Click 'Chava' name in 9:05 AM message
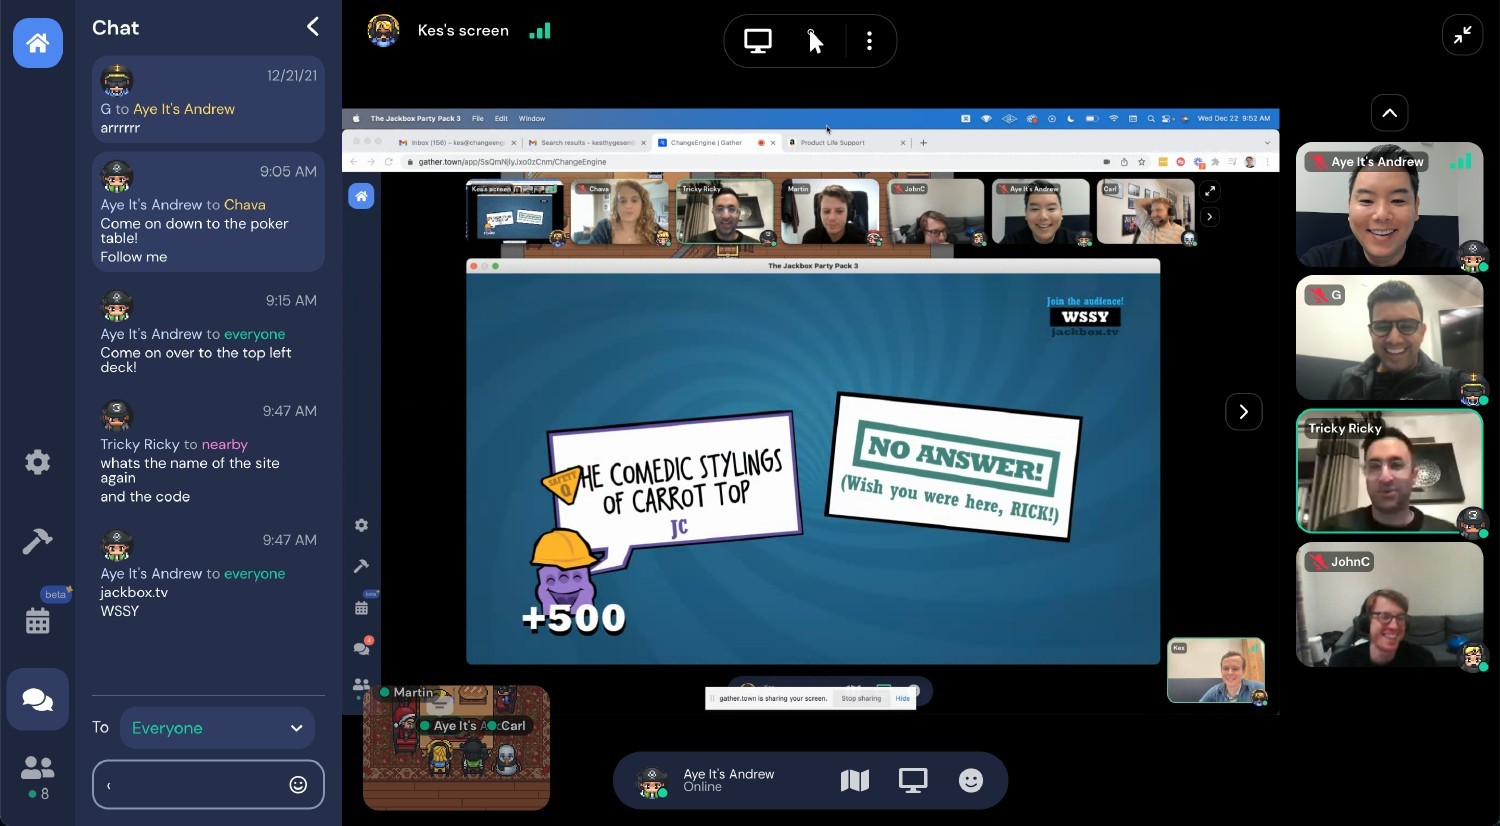 pyautogui.click(x=245, y=205)
